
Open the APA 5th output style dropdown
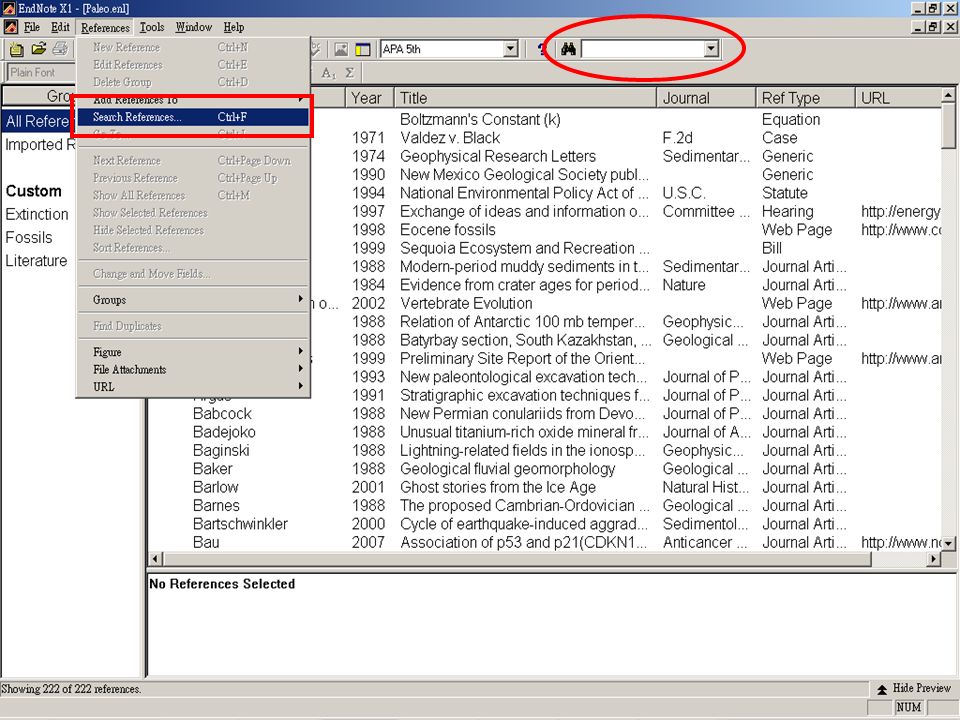(511, 49)
